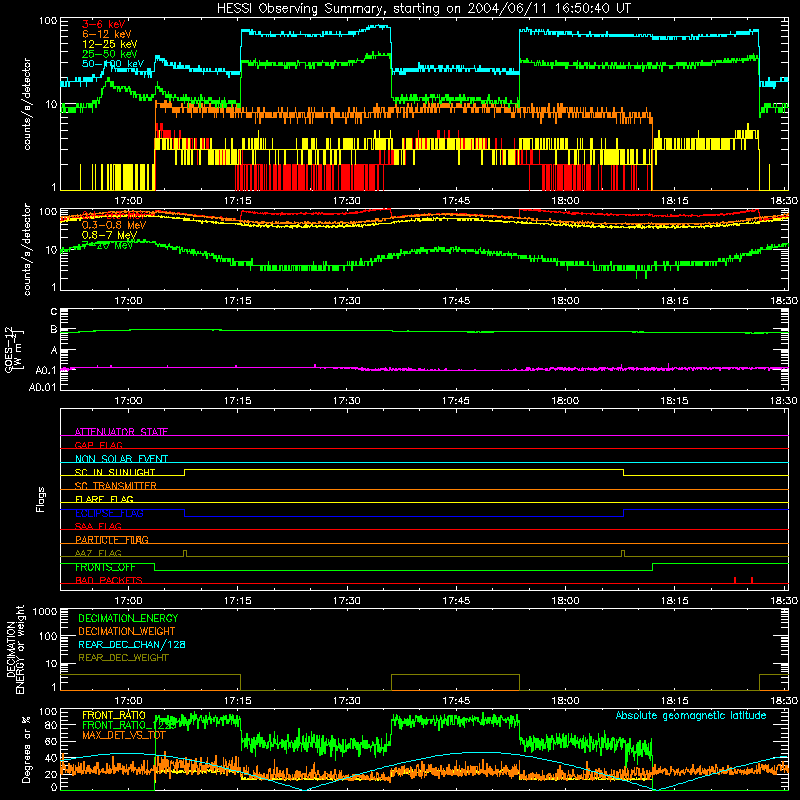Click the A0.1 tick label on GOES axis
The width and height of the screenshot is (800, 800).
(x=46, y=370)
